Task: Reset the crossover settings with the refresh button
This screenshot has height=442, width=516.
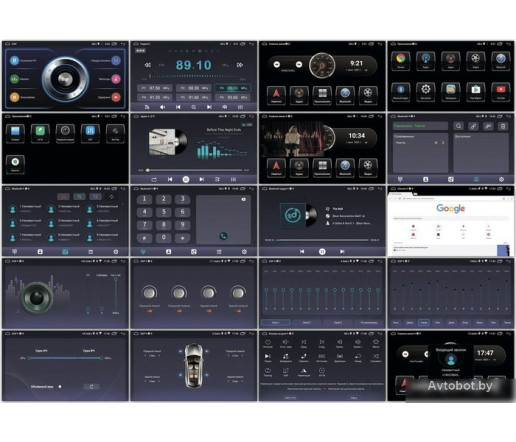Action: (x=91, y=387)
